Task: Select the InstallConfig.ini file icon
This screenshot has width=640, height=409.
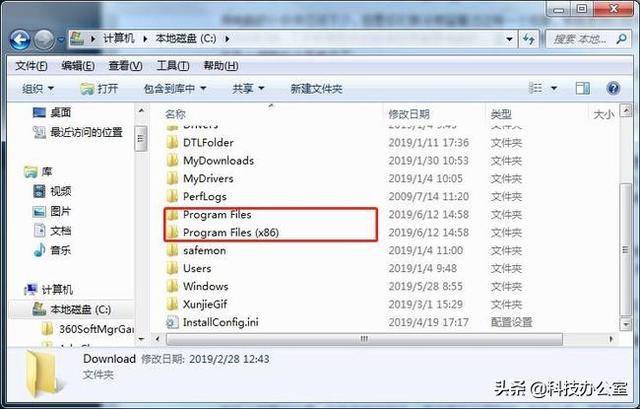Action: click(172, 322)
